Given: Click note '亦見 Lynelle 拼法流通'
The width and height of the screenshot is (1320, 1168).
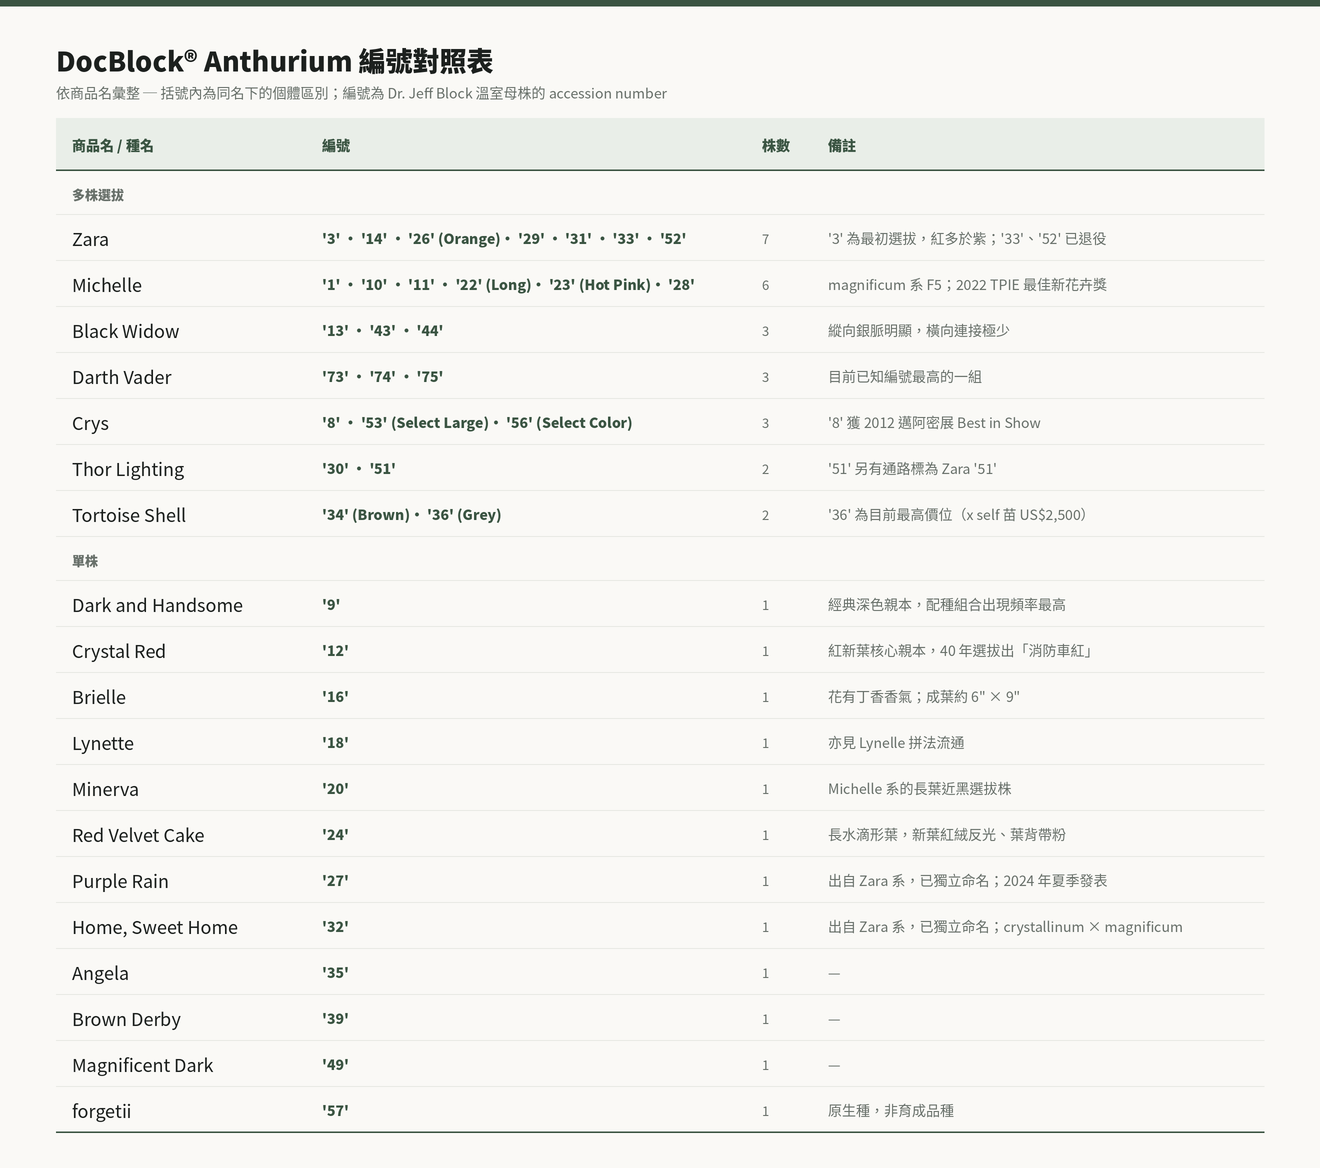Looking at the screenshot, I should (x=896, y=743).
